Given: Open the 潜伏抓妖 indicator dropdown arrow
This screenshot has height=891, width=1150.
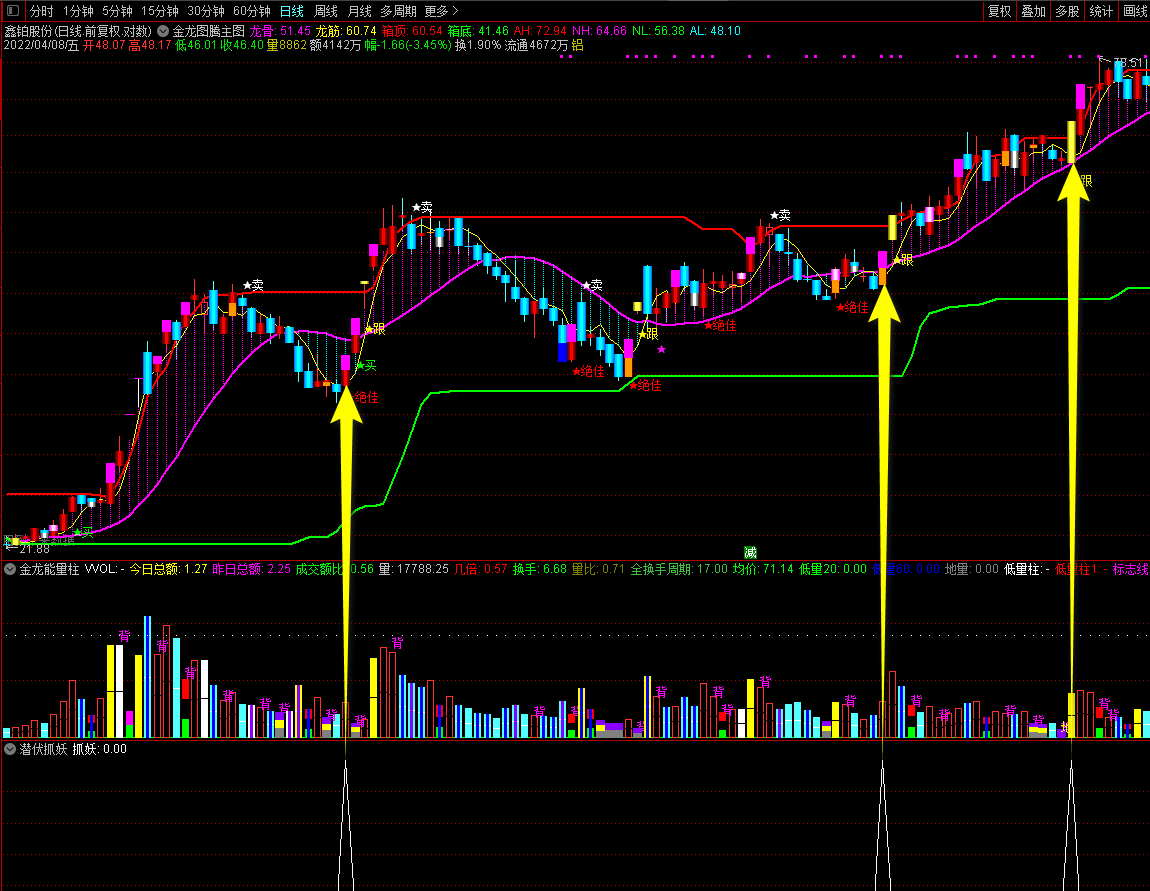Looking at the screenshot, I should click(x=10, y=749).
